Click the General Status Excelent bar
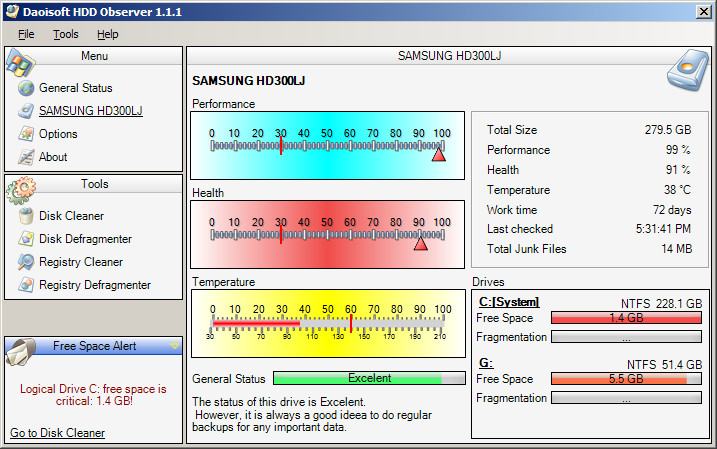Image resolution: width=717 pixels, height=449 pixels. (x=369, y=378)
